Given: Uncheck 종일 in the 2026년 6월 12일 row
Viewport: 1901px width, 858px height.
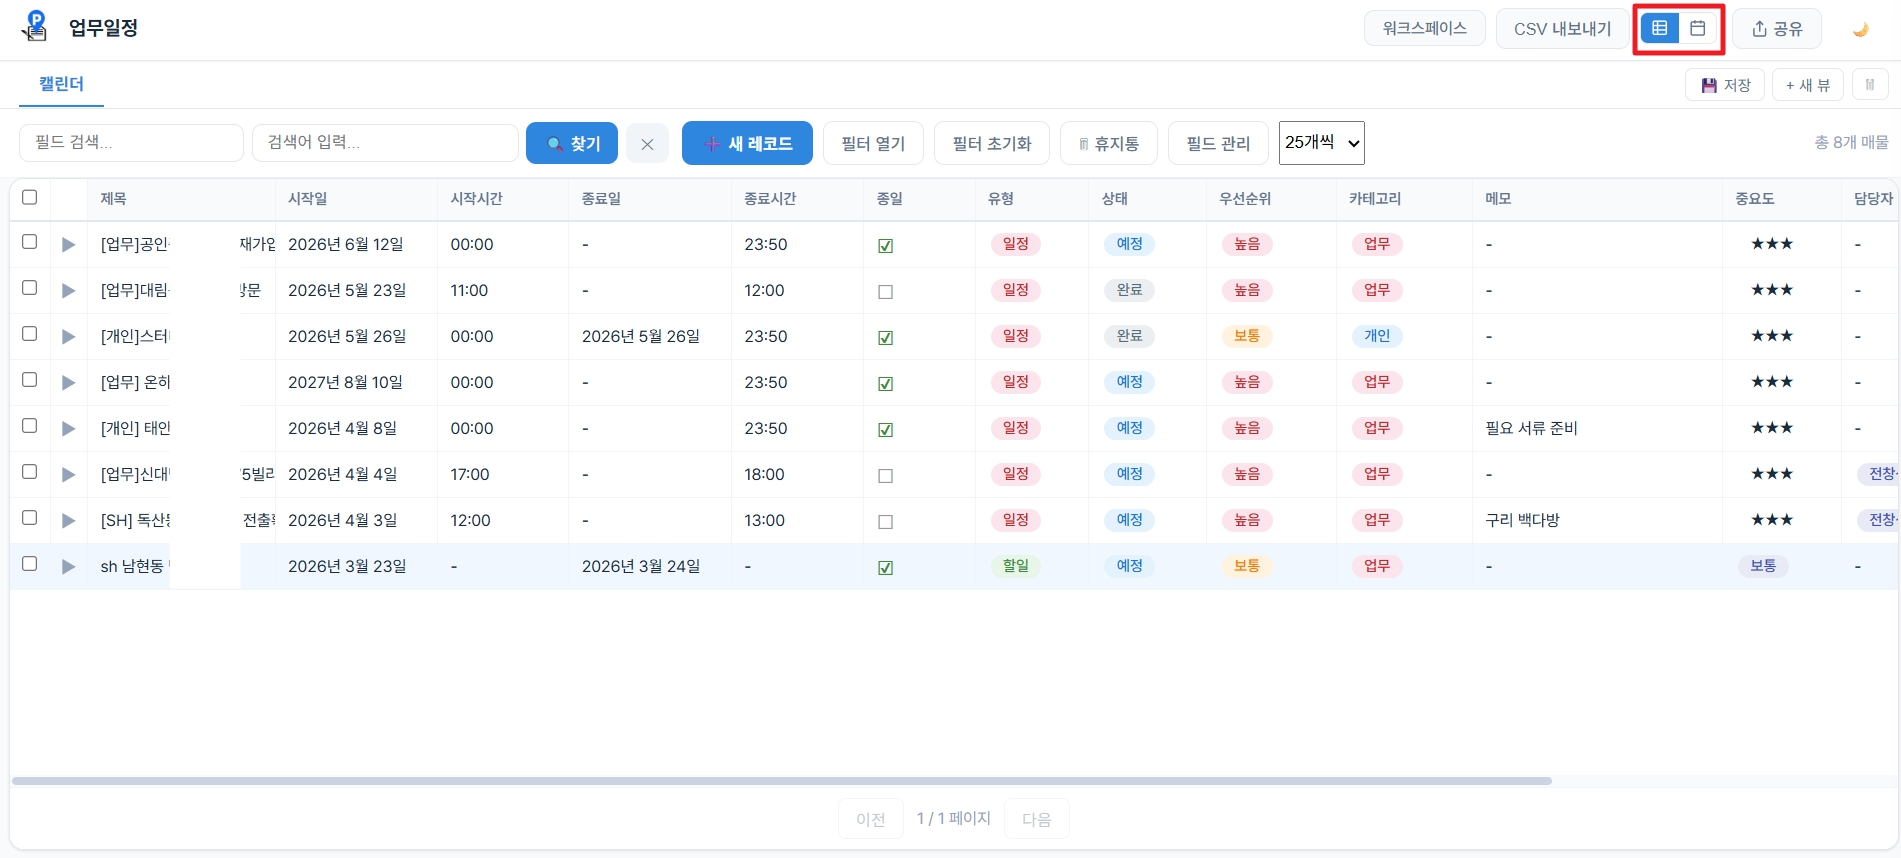Looking at the screenshot, I should point(885,246).
